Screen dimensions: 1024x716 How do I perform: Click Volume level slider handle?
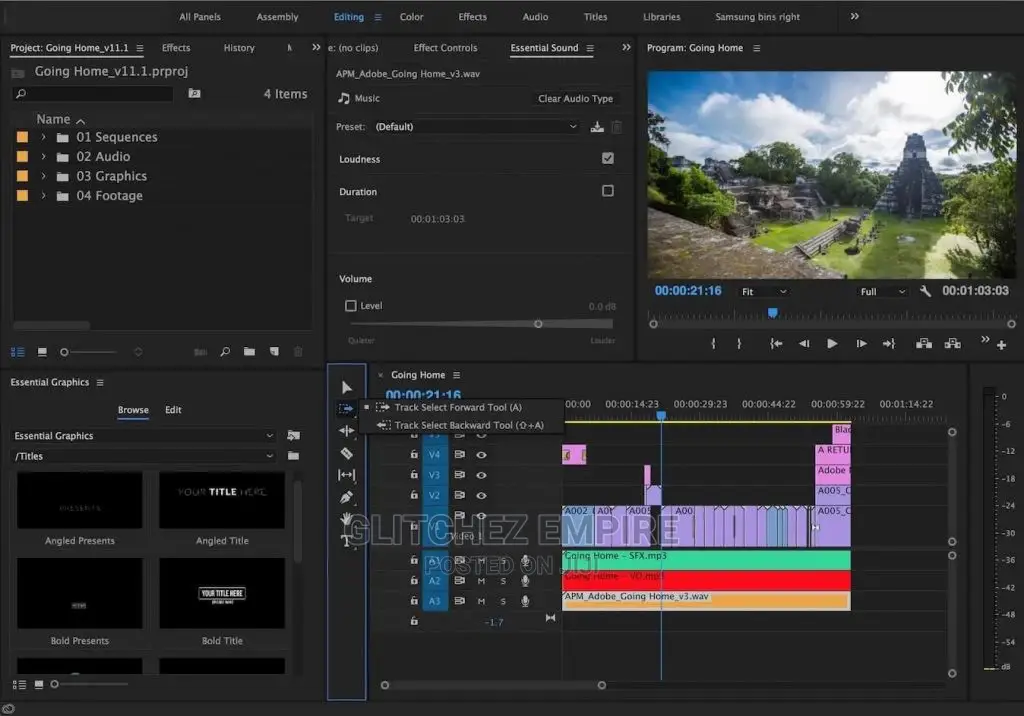(538, 324)
